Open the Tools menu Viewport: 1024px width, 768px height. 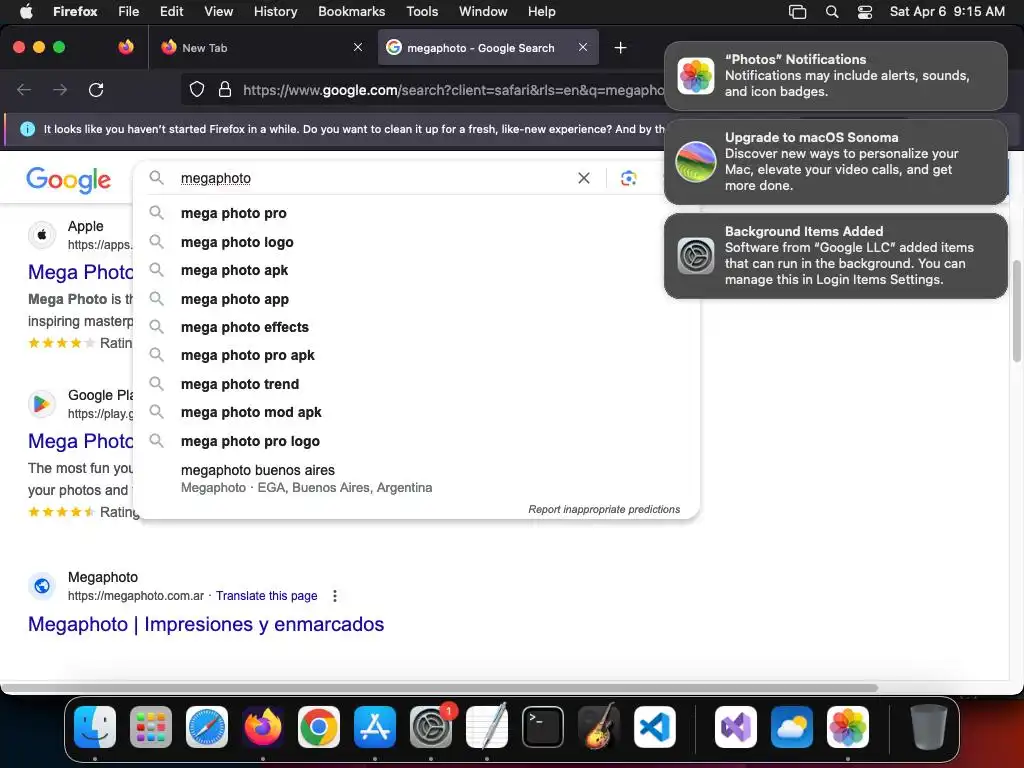[x=422, y=11]
